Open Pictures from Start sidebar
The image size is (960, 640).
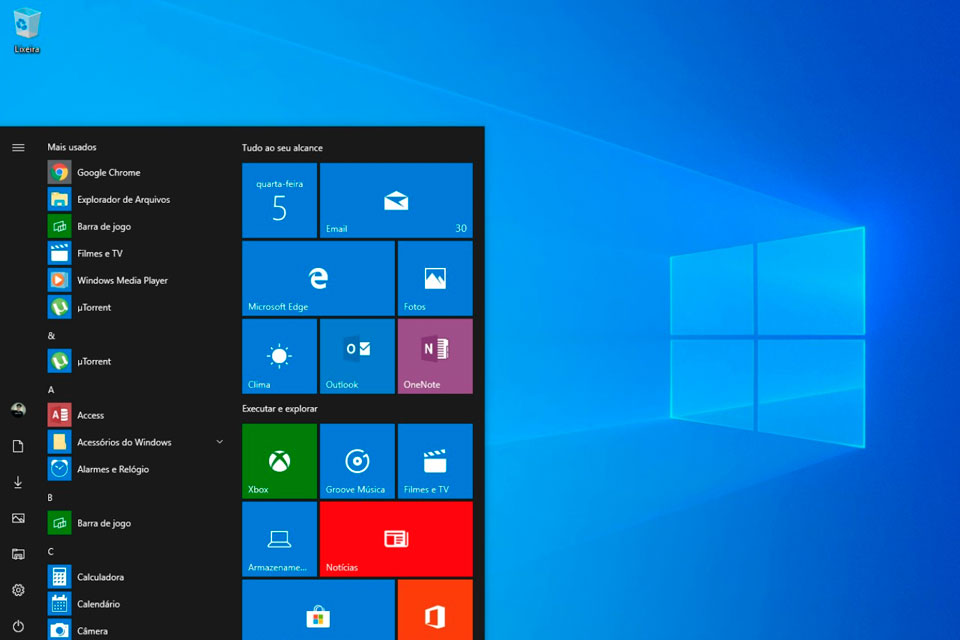[x=18, y=519]
